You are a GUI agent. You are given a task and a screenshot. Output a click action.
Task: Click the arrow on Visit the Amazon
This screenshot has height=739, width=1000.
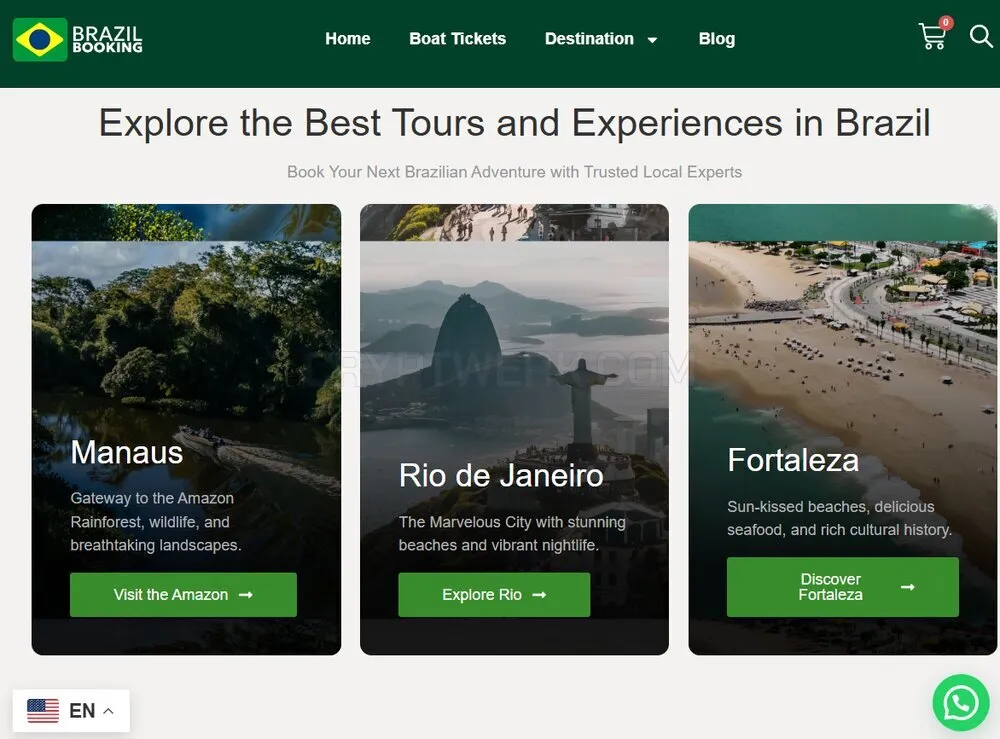tap(246, 595)
